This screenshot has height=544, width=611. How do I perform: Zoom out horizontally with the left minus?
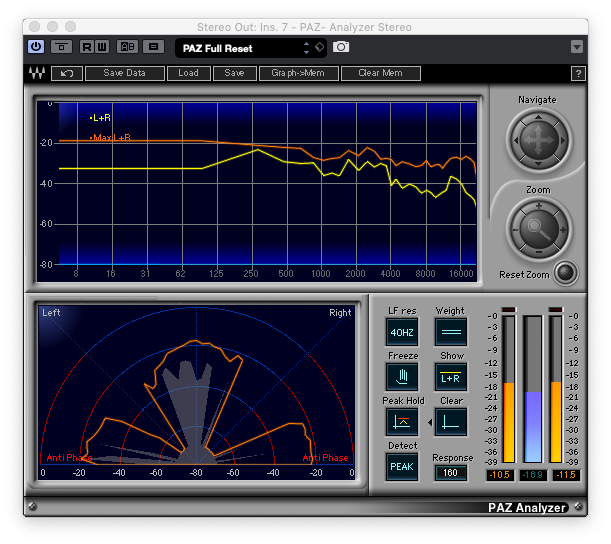click(x=515, y=230)
